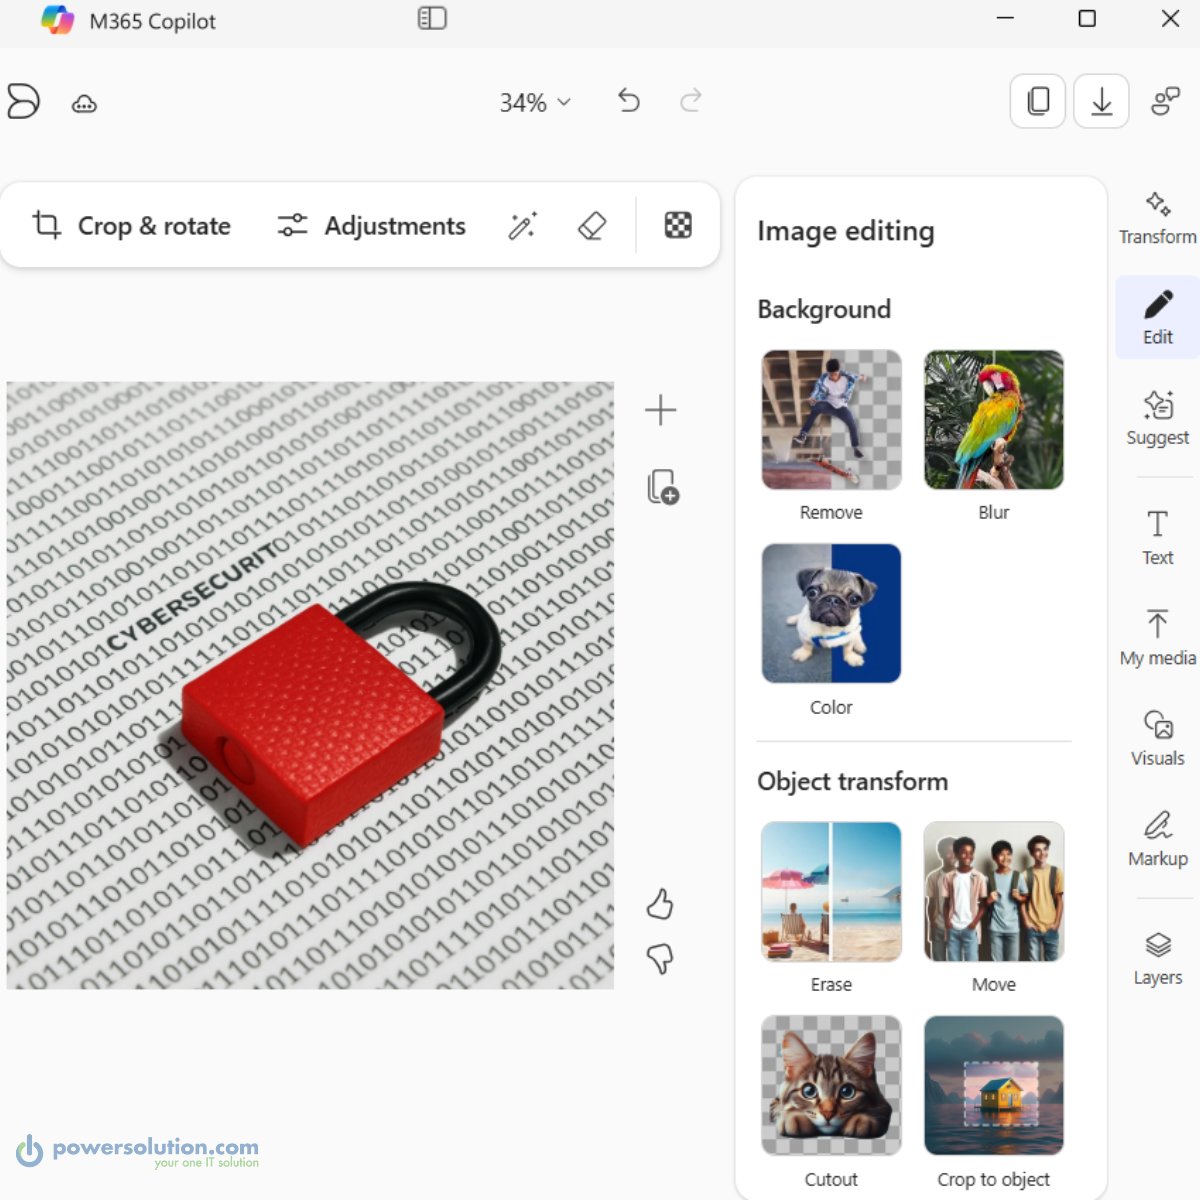Click the "Cutout" label text
Image resolution: width=1200 pixels, height=1200 pixels.
coord(831,1179)
